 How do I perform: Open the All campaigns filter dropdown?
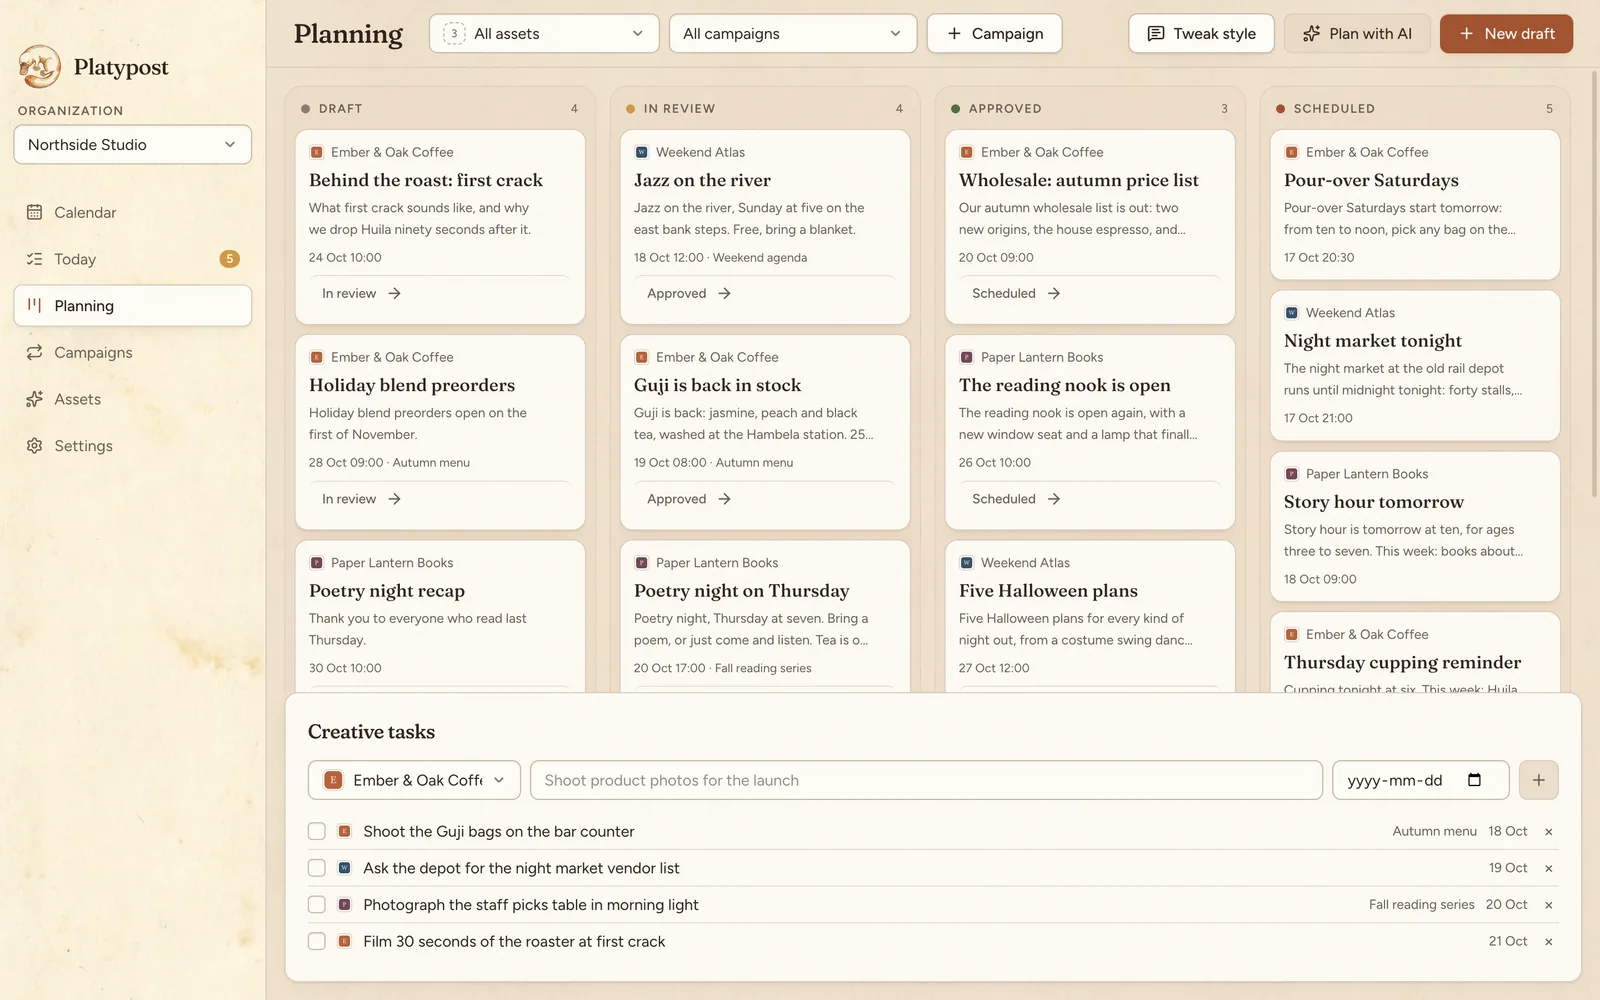coord(793,34)
